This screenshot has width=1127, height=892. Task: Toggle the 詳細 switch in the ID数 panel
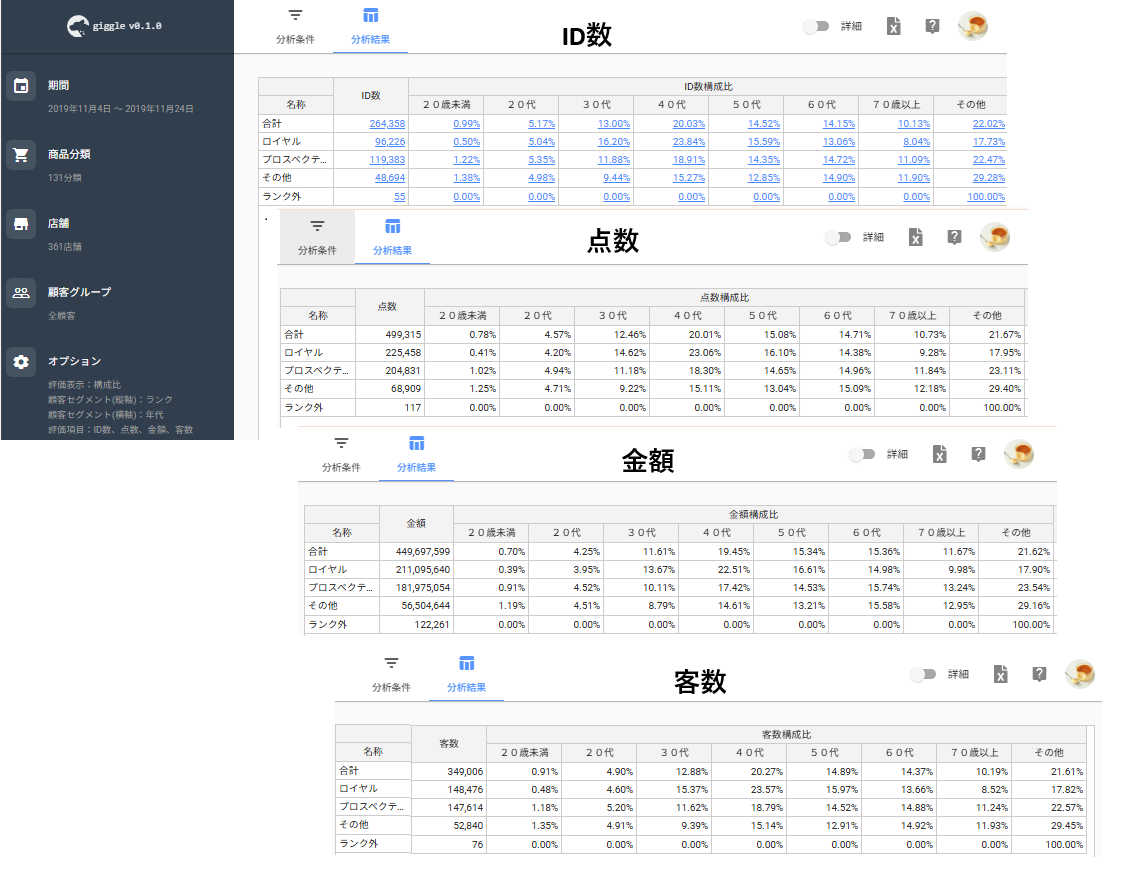tap(817, 27)
